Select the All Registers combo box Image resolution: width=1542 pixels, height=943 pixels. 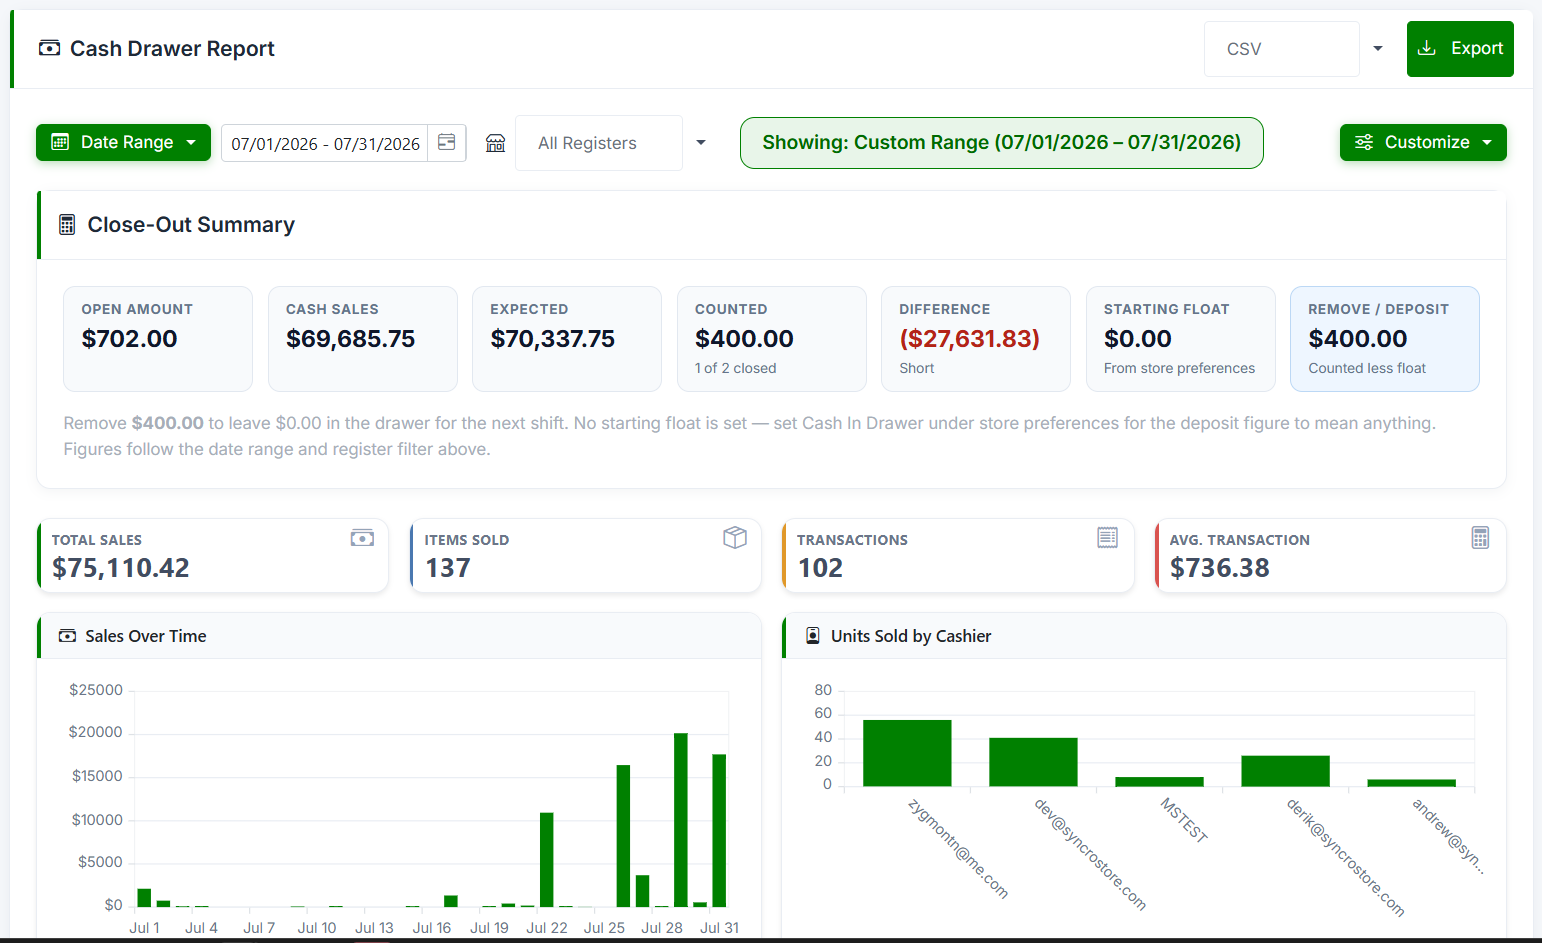[599, 143]
